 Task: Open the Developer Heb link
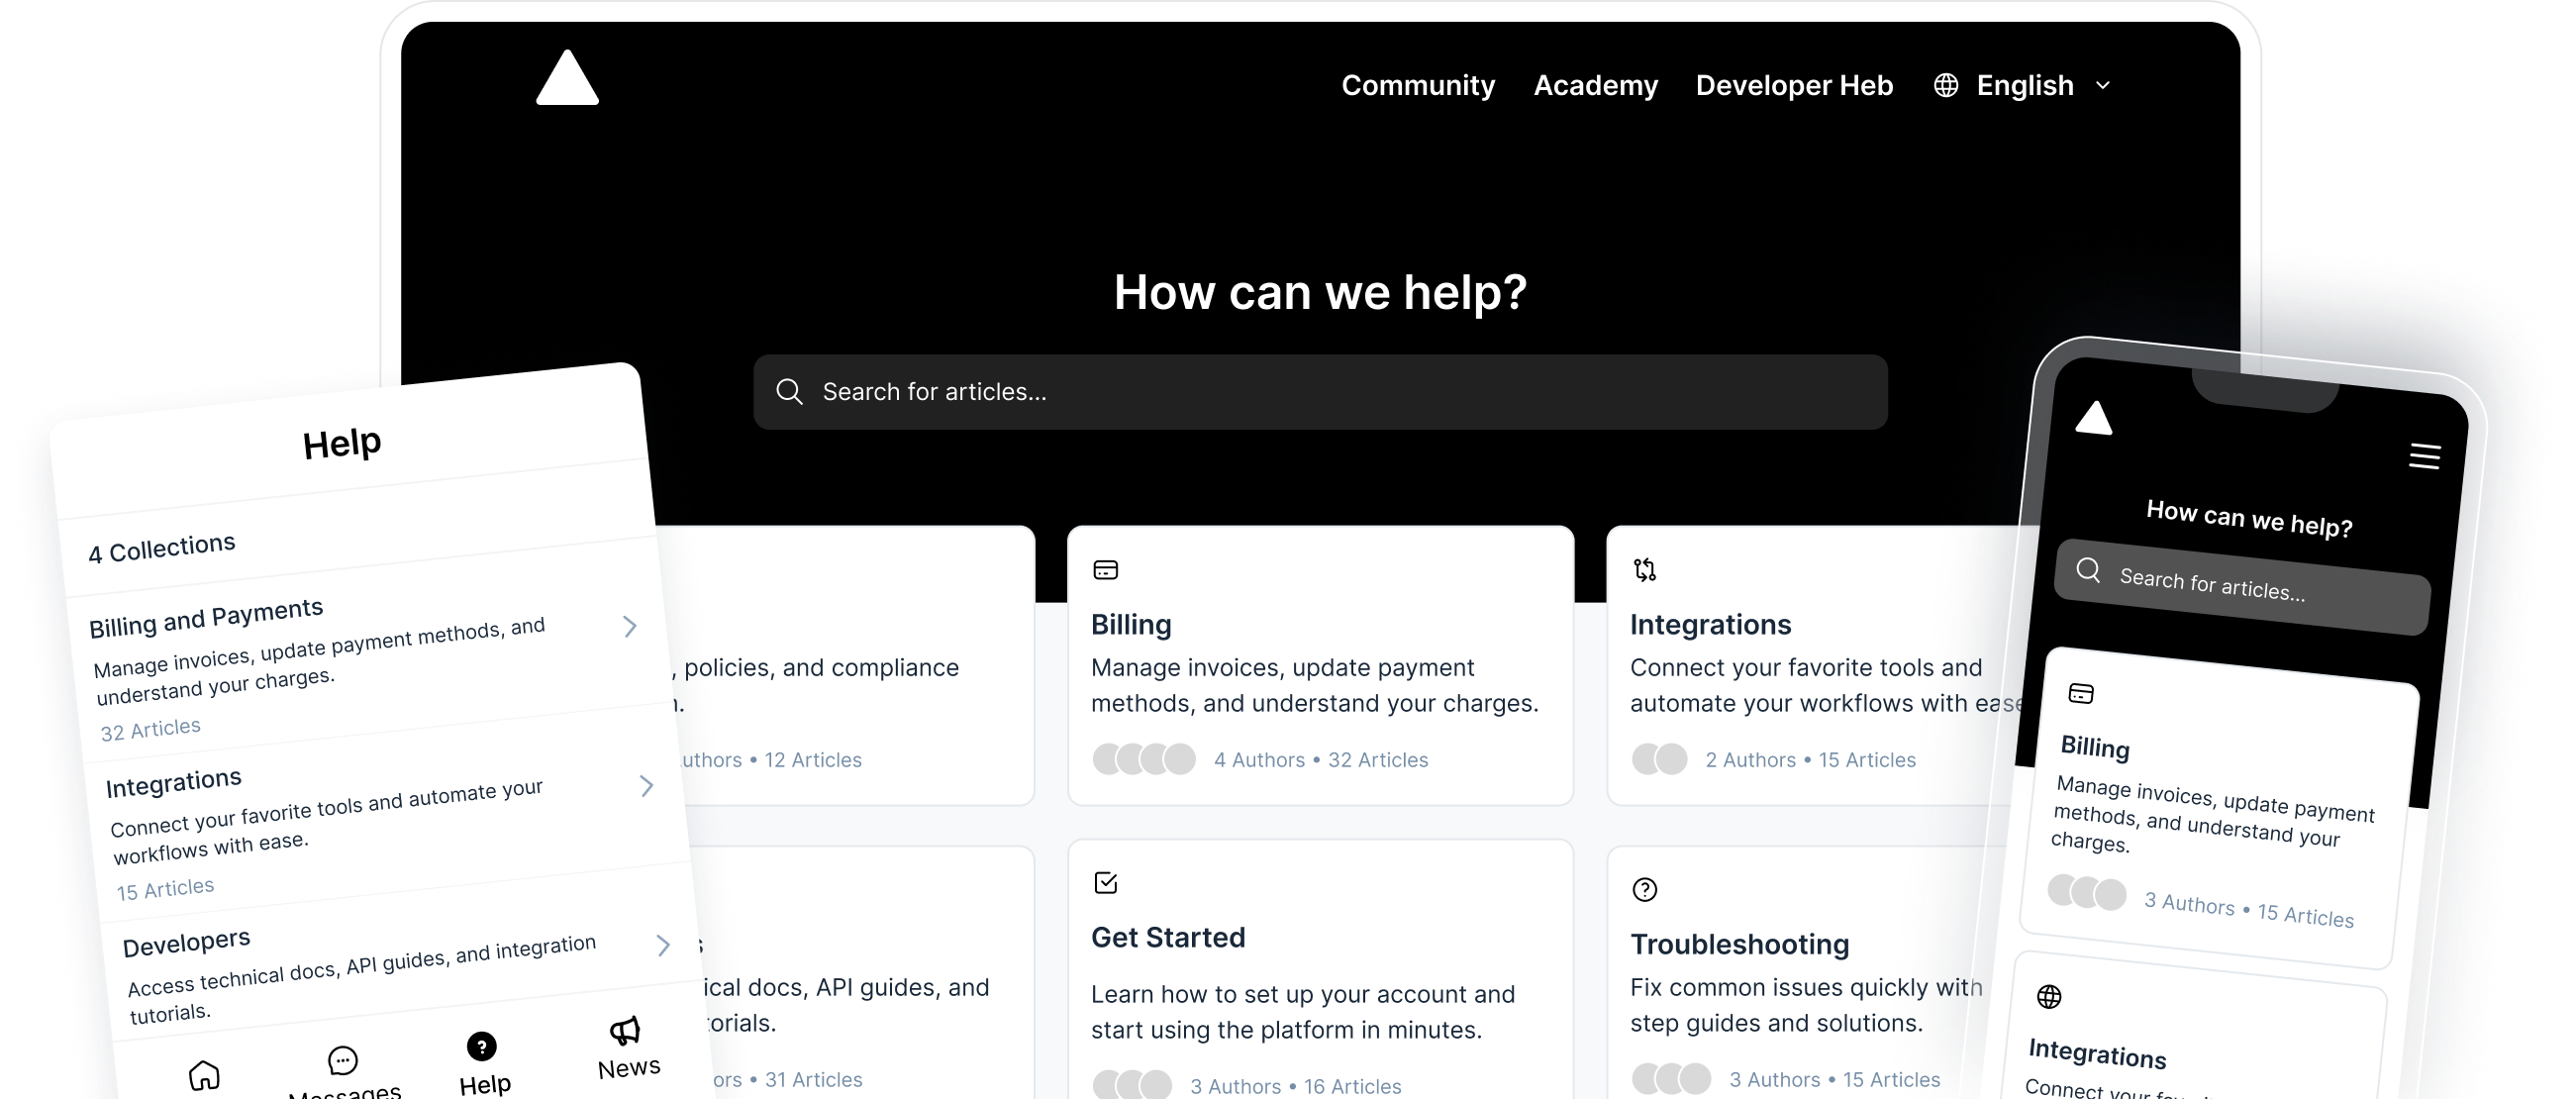(x=1794, y=85)
